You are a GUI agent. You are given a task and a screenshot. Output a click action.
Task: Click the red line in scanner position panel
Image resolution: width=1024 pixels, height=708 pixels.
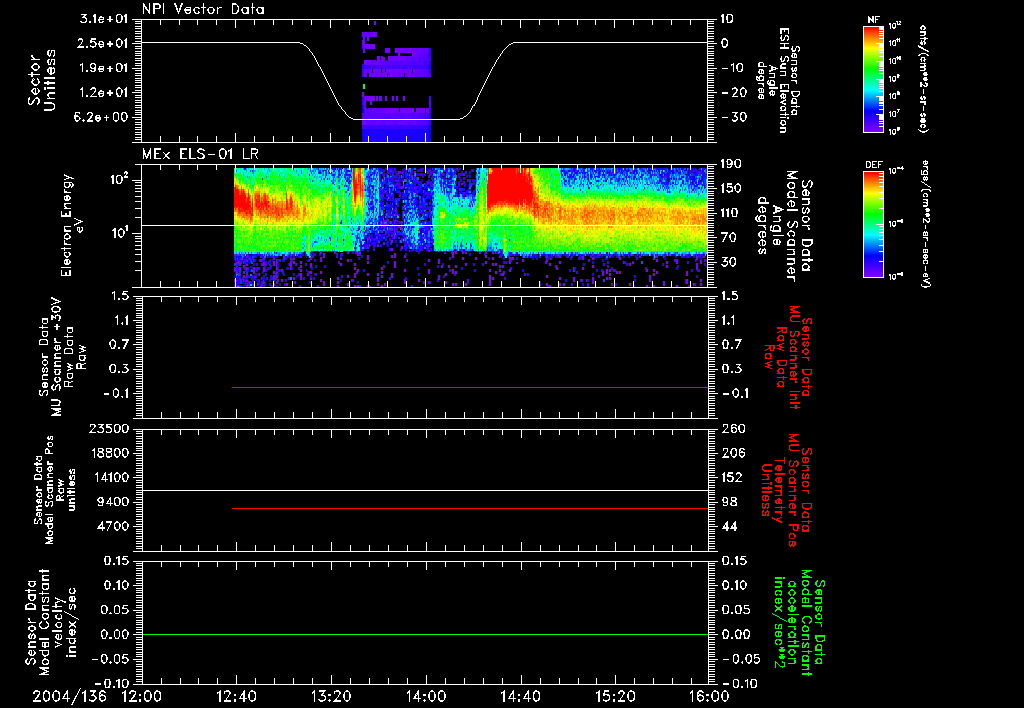470,508
